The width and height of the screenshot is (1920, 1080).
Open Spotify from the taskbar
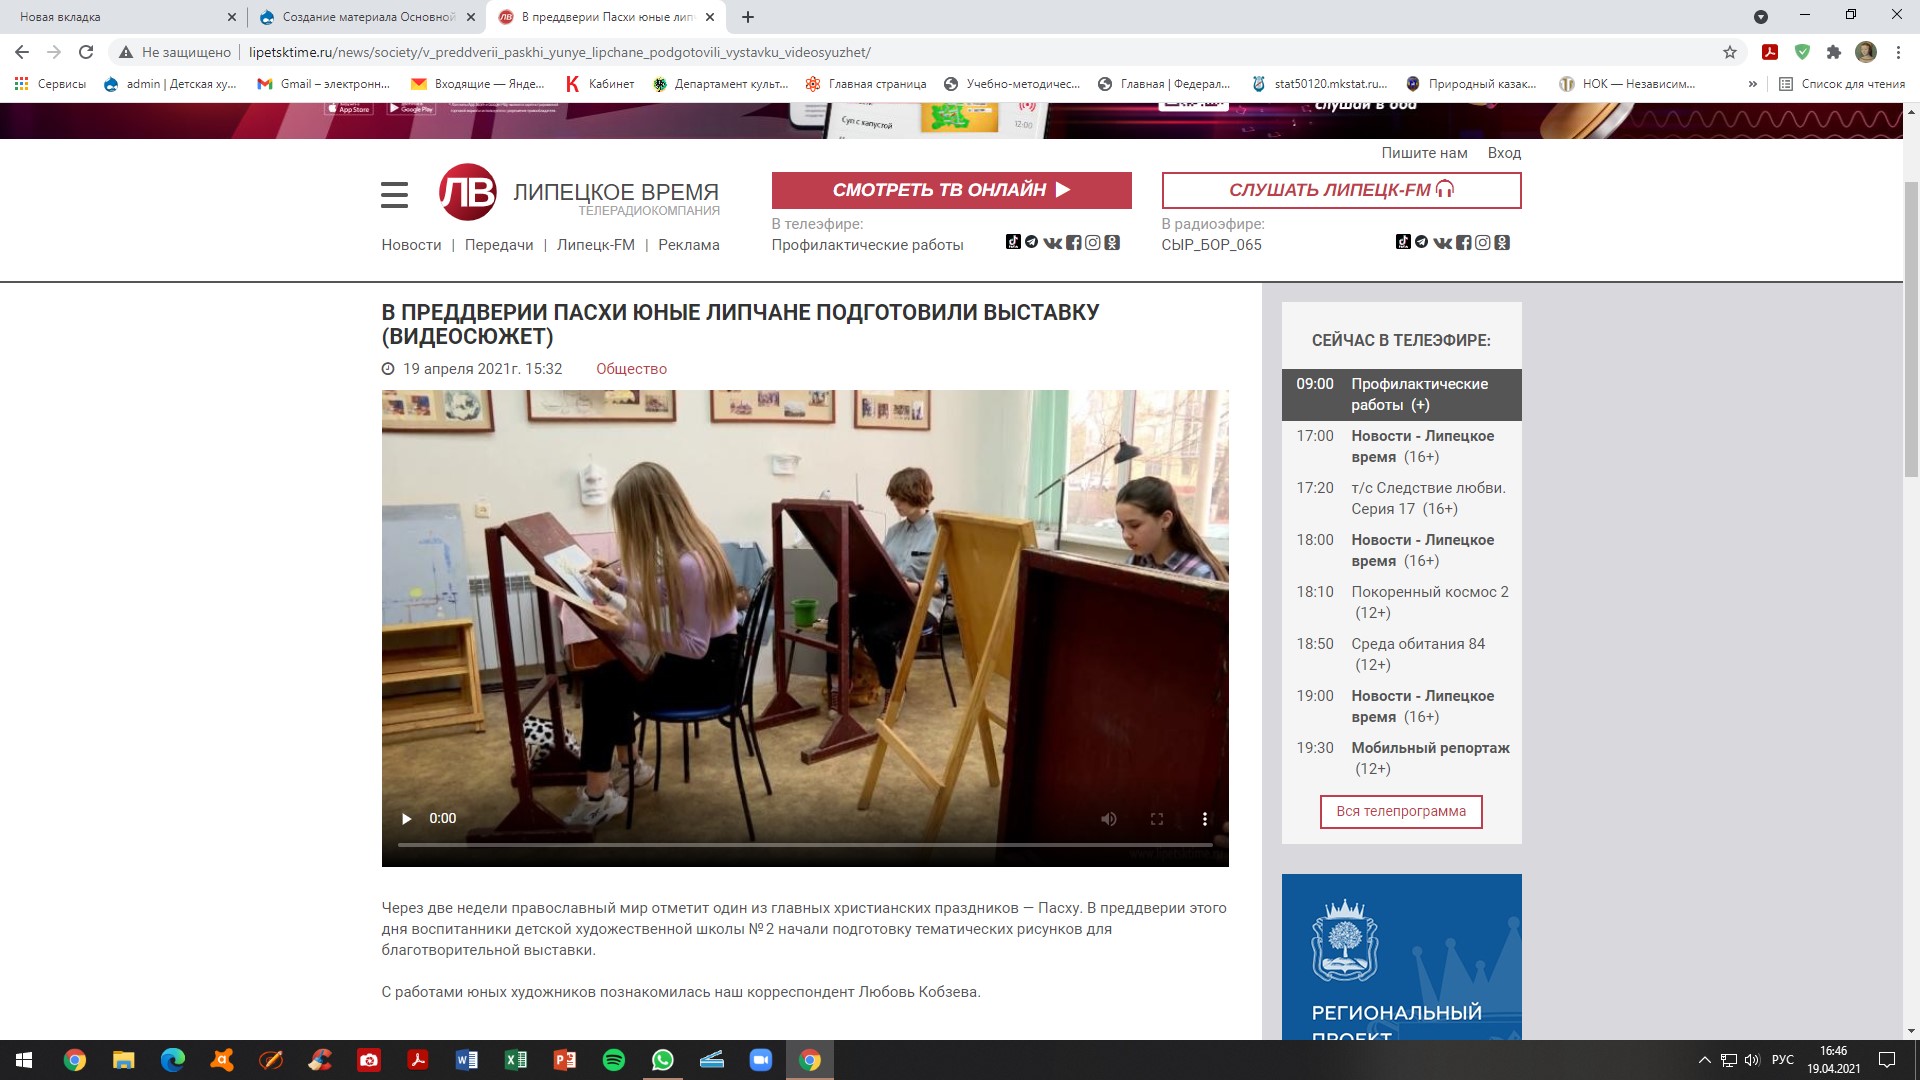point(614,1060)
